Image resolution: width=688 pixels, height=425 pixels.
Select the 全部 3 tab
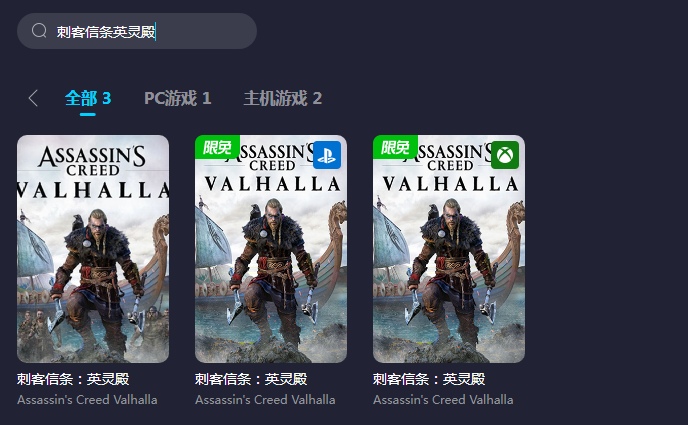pyautogui.click(x=88, y=98)
